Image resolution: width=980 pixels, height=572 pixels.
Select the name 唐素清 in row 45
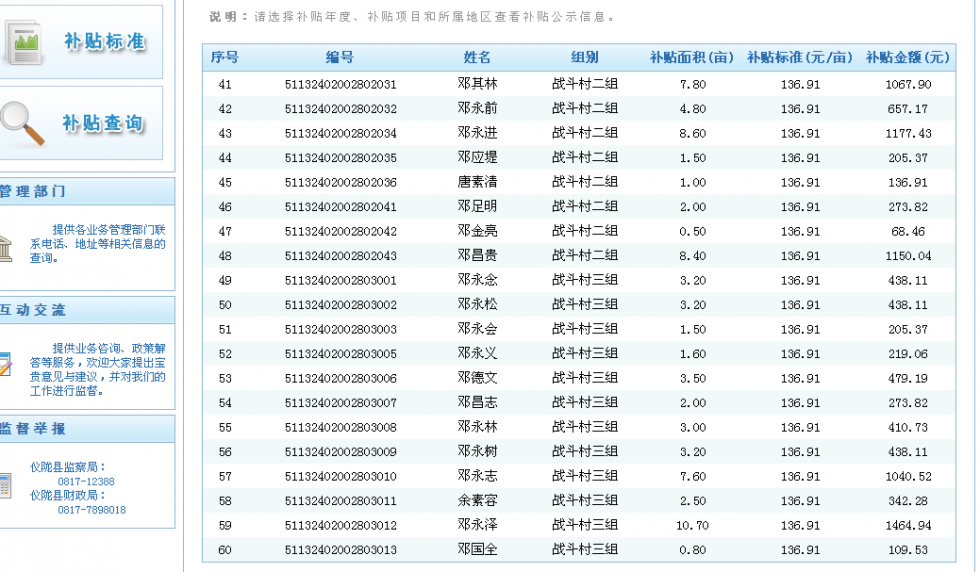click(x=477, y=183)
